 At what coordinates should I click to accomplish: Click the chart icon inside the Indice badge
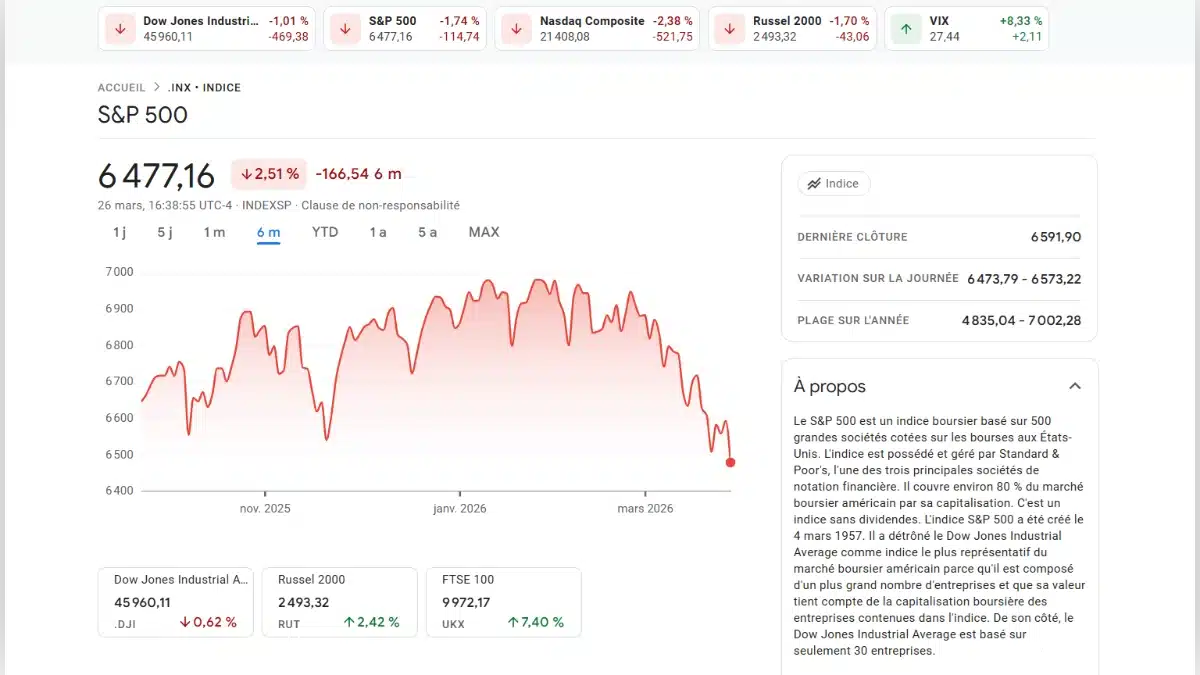[814, 183]
